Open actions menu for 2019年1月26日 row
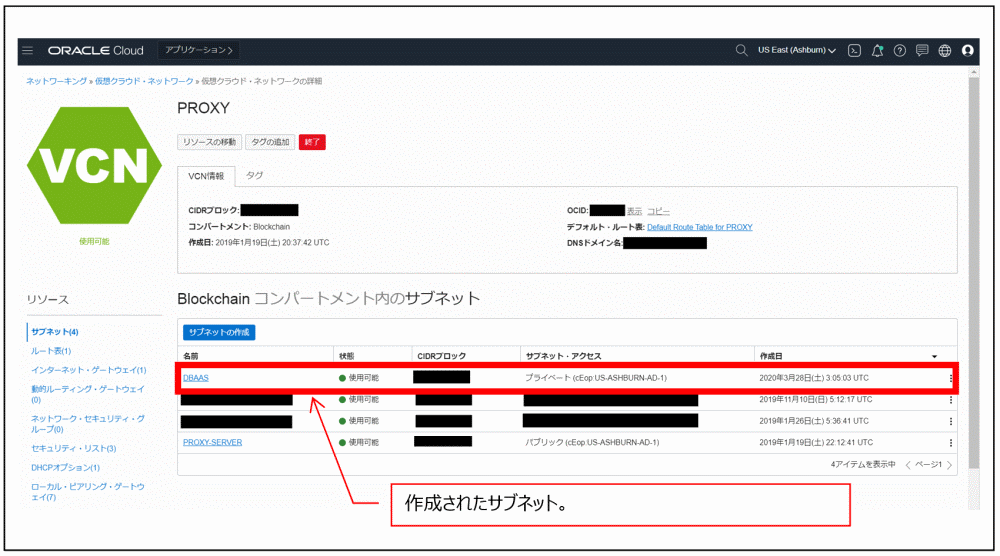This screenshot has height=556, width=1000. tap(950, 421)
